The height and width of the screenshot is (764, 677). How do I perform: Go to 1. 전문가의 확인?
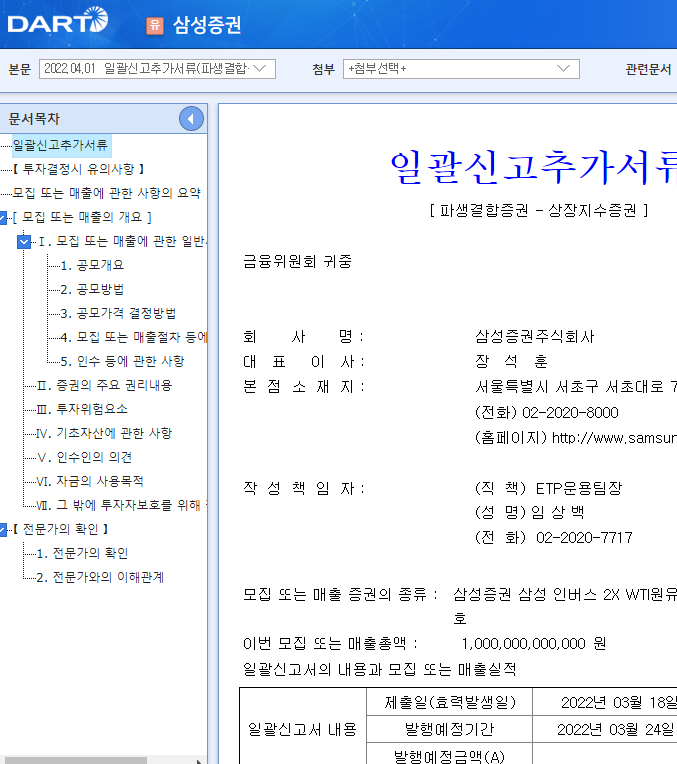click(x=82, y=554)
